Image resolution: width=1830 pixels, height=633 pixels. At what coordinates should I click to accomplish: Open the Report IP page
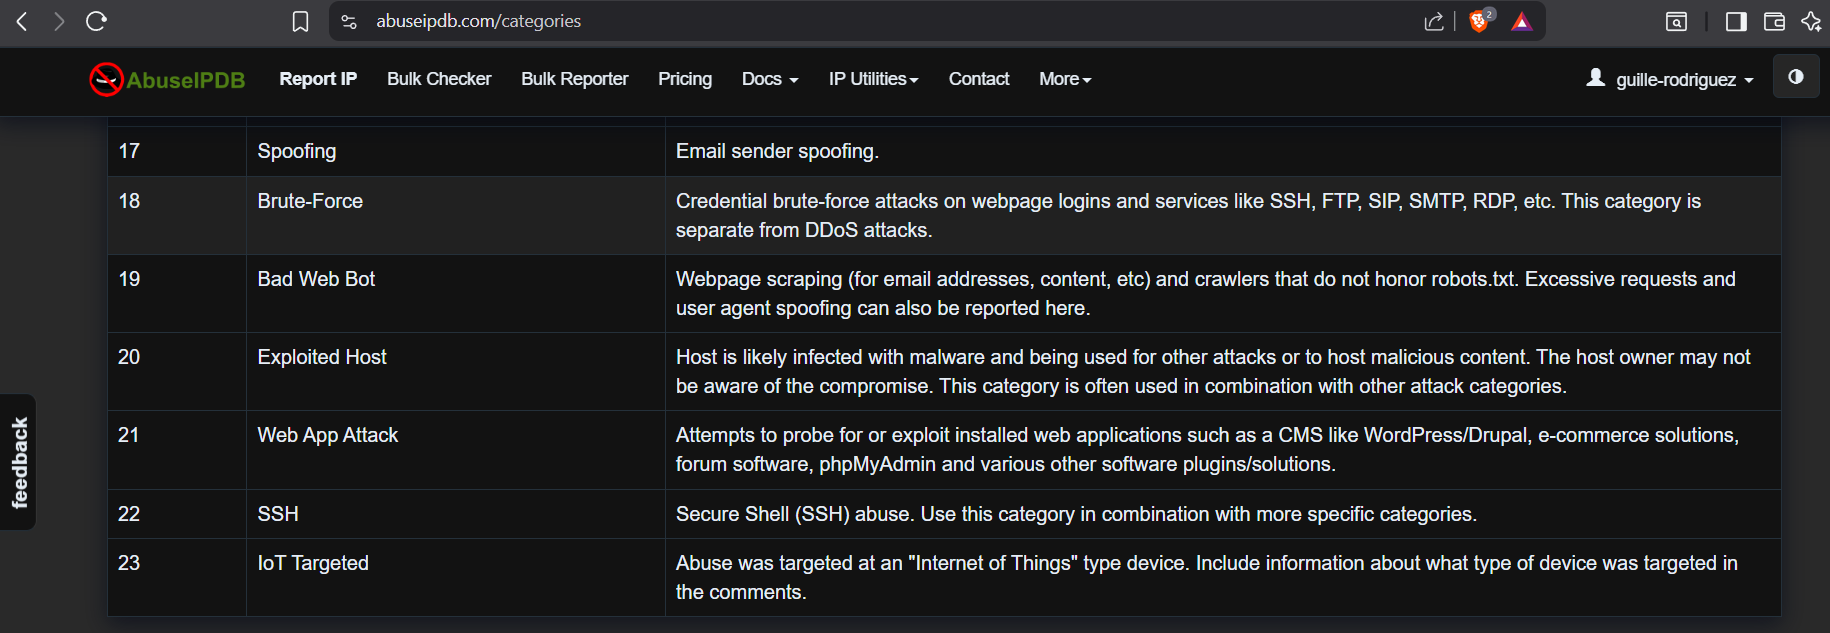317,79
